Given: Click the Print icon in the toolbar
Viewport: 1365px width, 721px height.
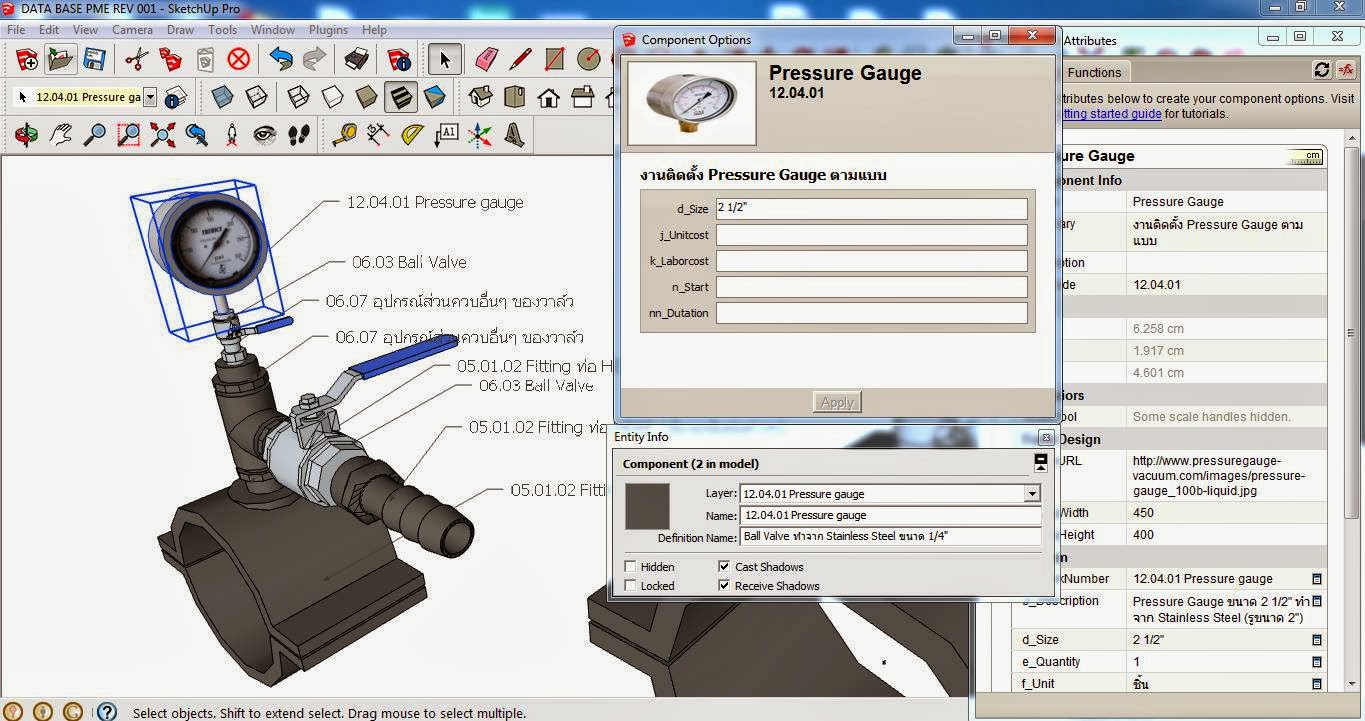Looking at the screenshot, I should point(357,60).
